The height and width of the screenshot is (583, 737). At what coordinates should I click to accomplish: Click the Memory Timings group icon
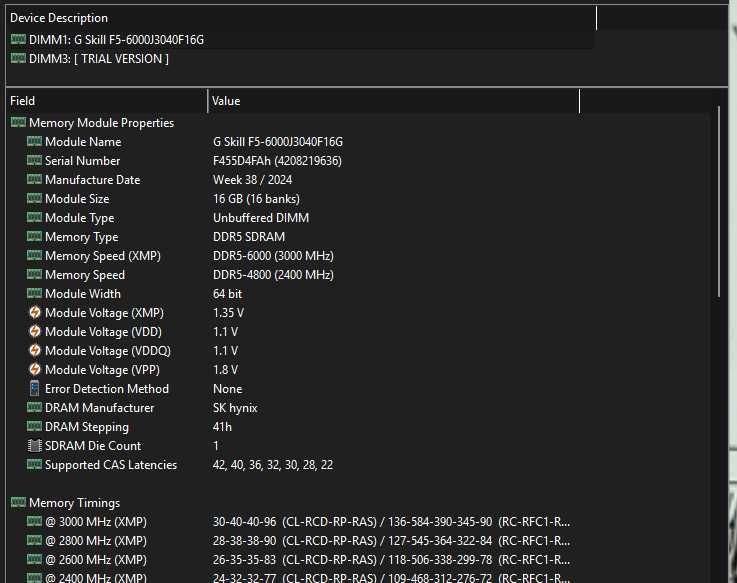click(18, 502)
